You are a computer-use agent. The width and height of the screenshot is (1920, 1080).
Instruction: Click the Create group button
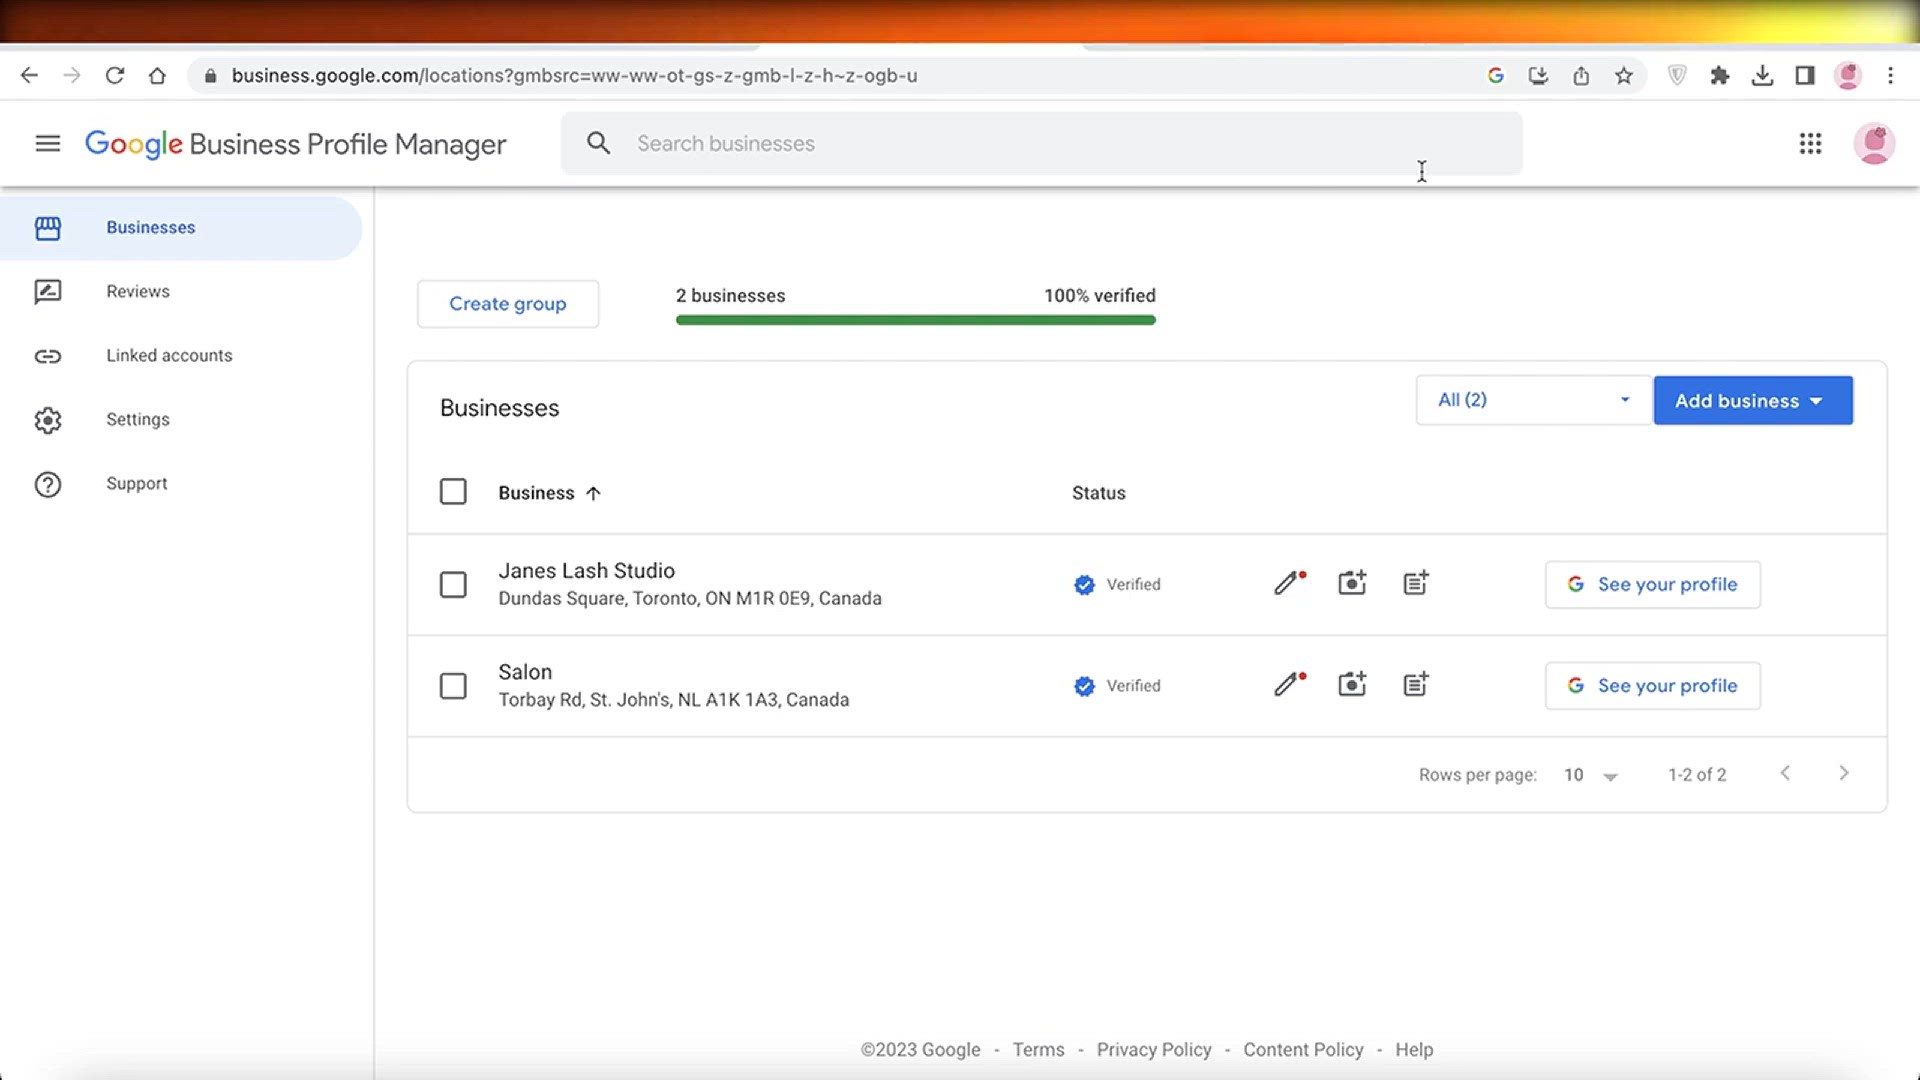tap(508, 303)
